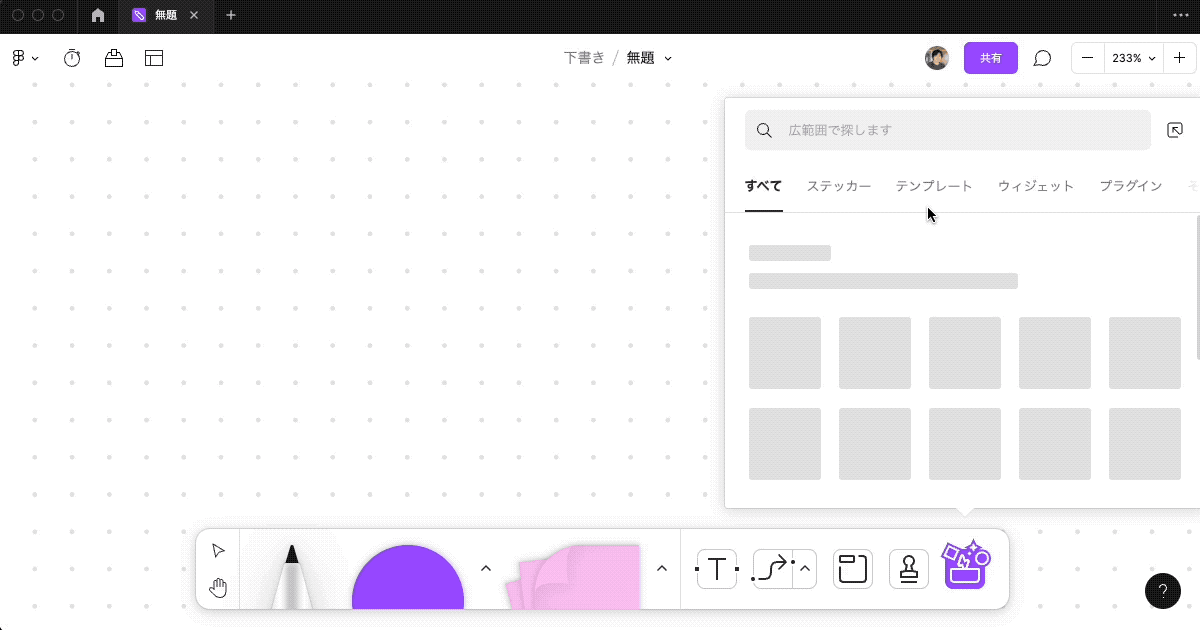Click the resources panel scrollbar

(1197, 287)
